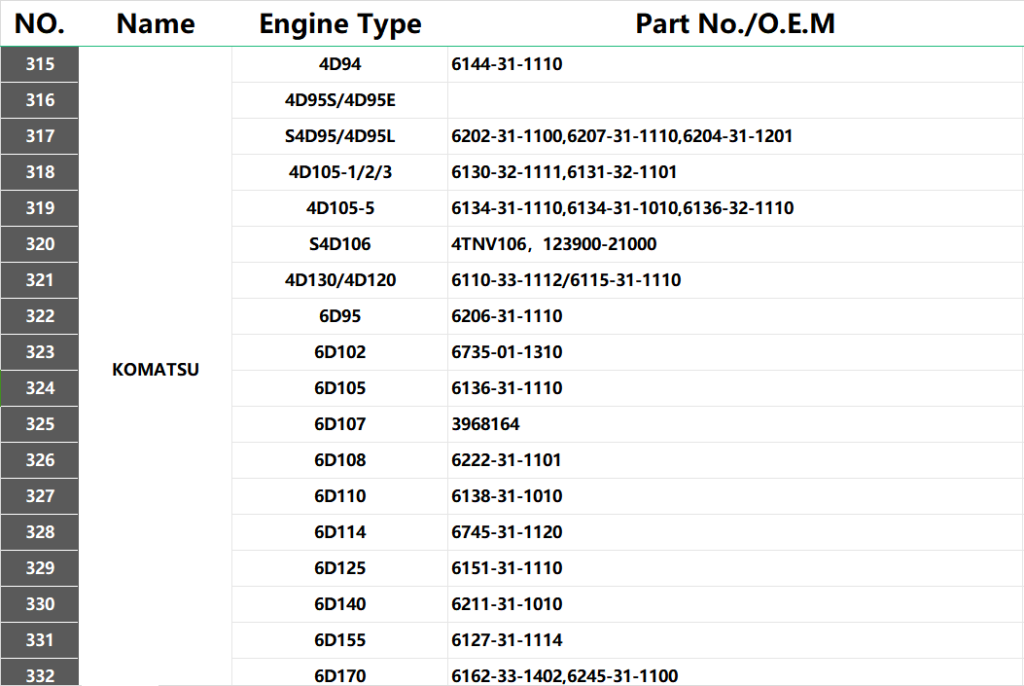Viewport: 1024px width, 686px height.
Task: Select row number 328
Action: tap(40, 532)
